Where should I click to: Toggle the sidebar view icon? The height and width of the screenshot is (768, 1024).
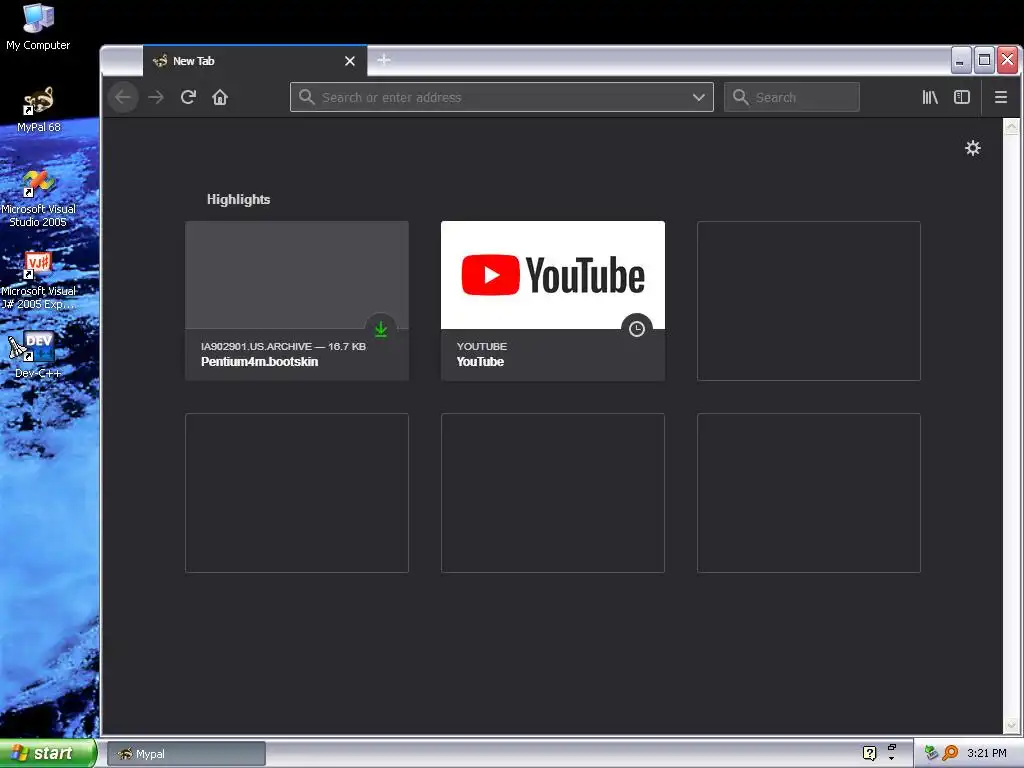point(962,97)
